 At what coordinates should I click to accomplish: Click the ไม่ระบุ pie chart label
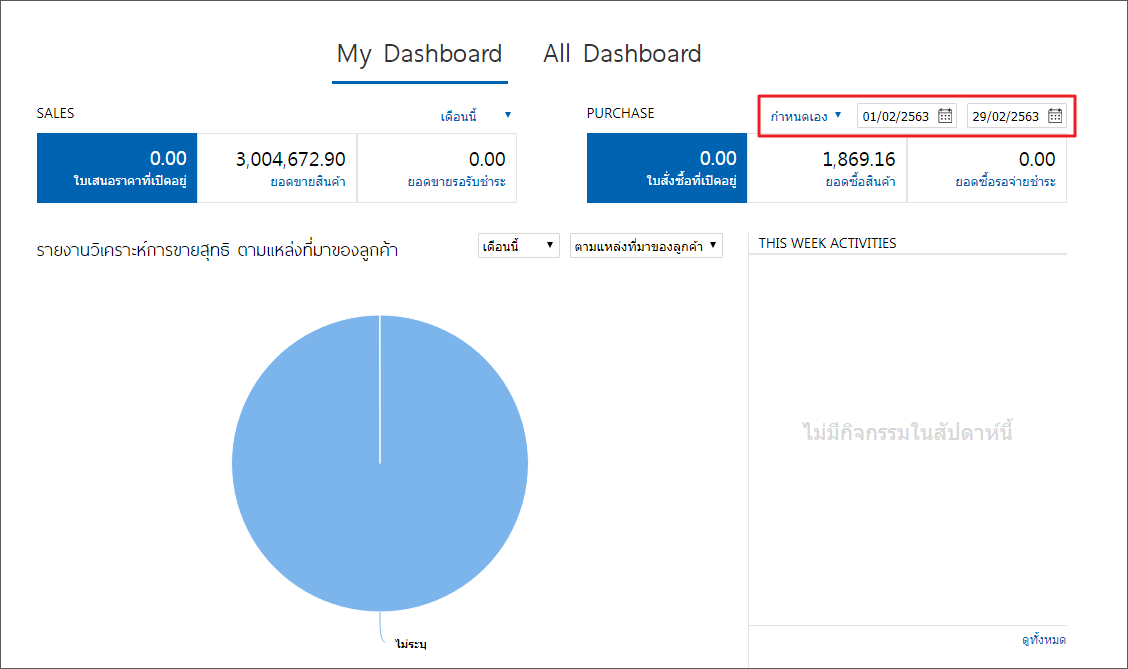pyautogui.click(x=410, y=643)
